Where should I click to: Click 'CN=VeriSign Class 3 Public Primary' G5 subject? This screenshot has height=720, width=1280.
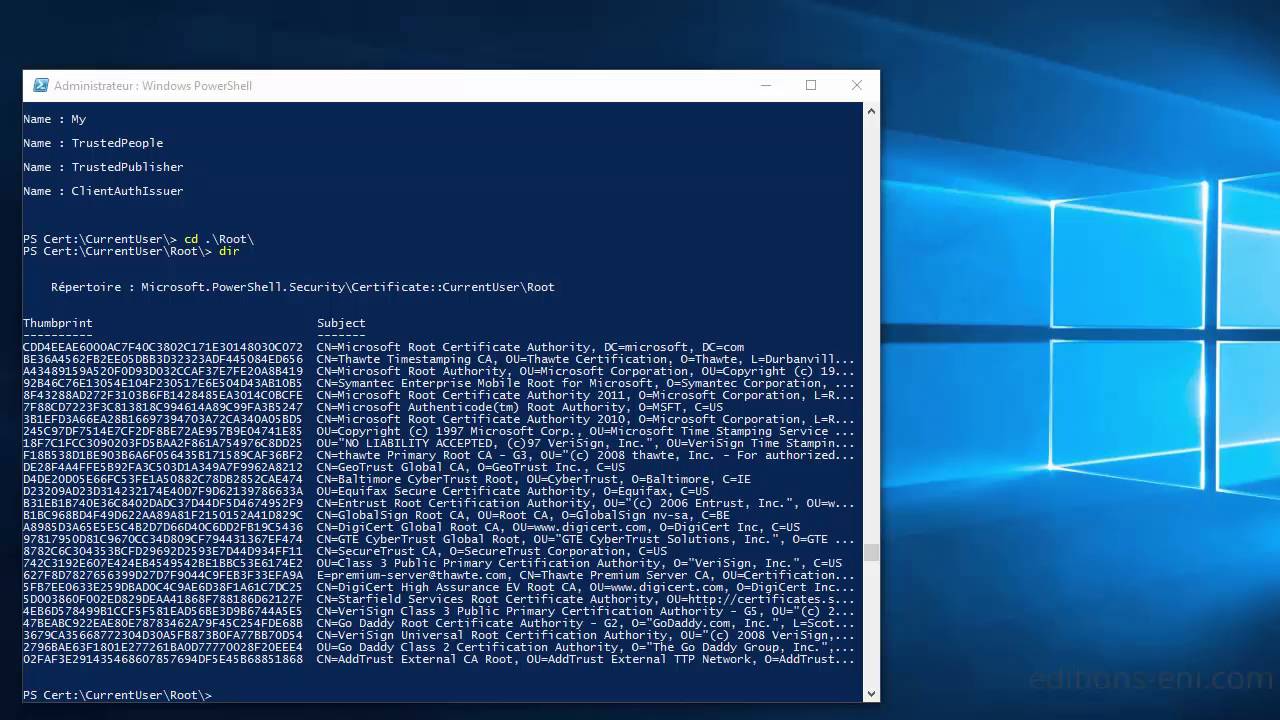coord(586,611)
